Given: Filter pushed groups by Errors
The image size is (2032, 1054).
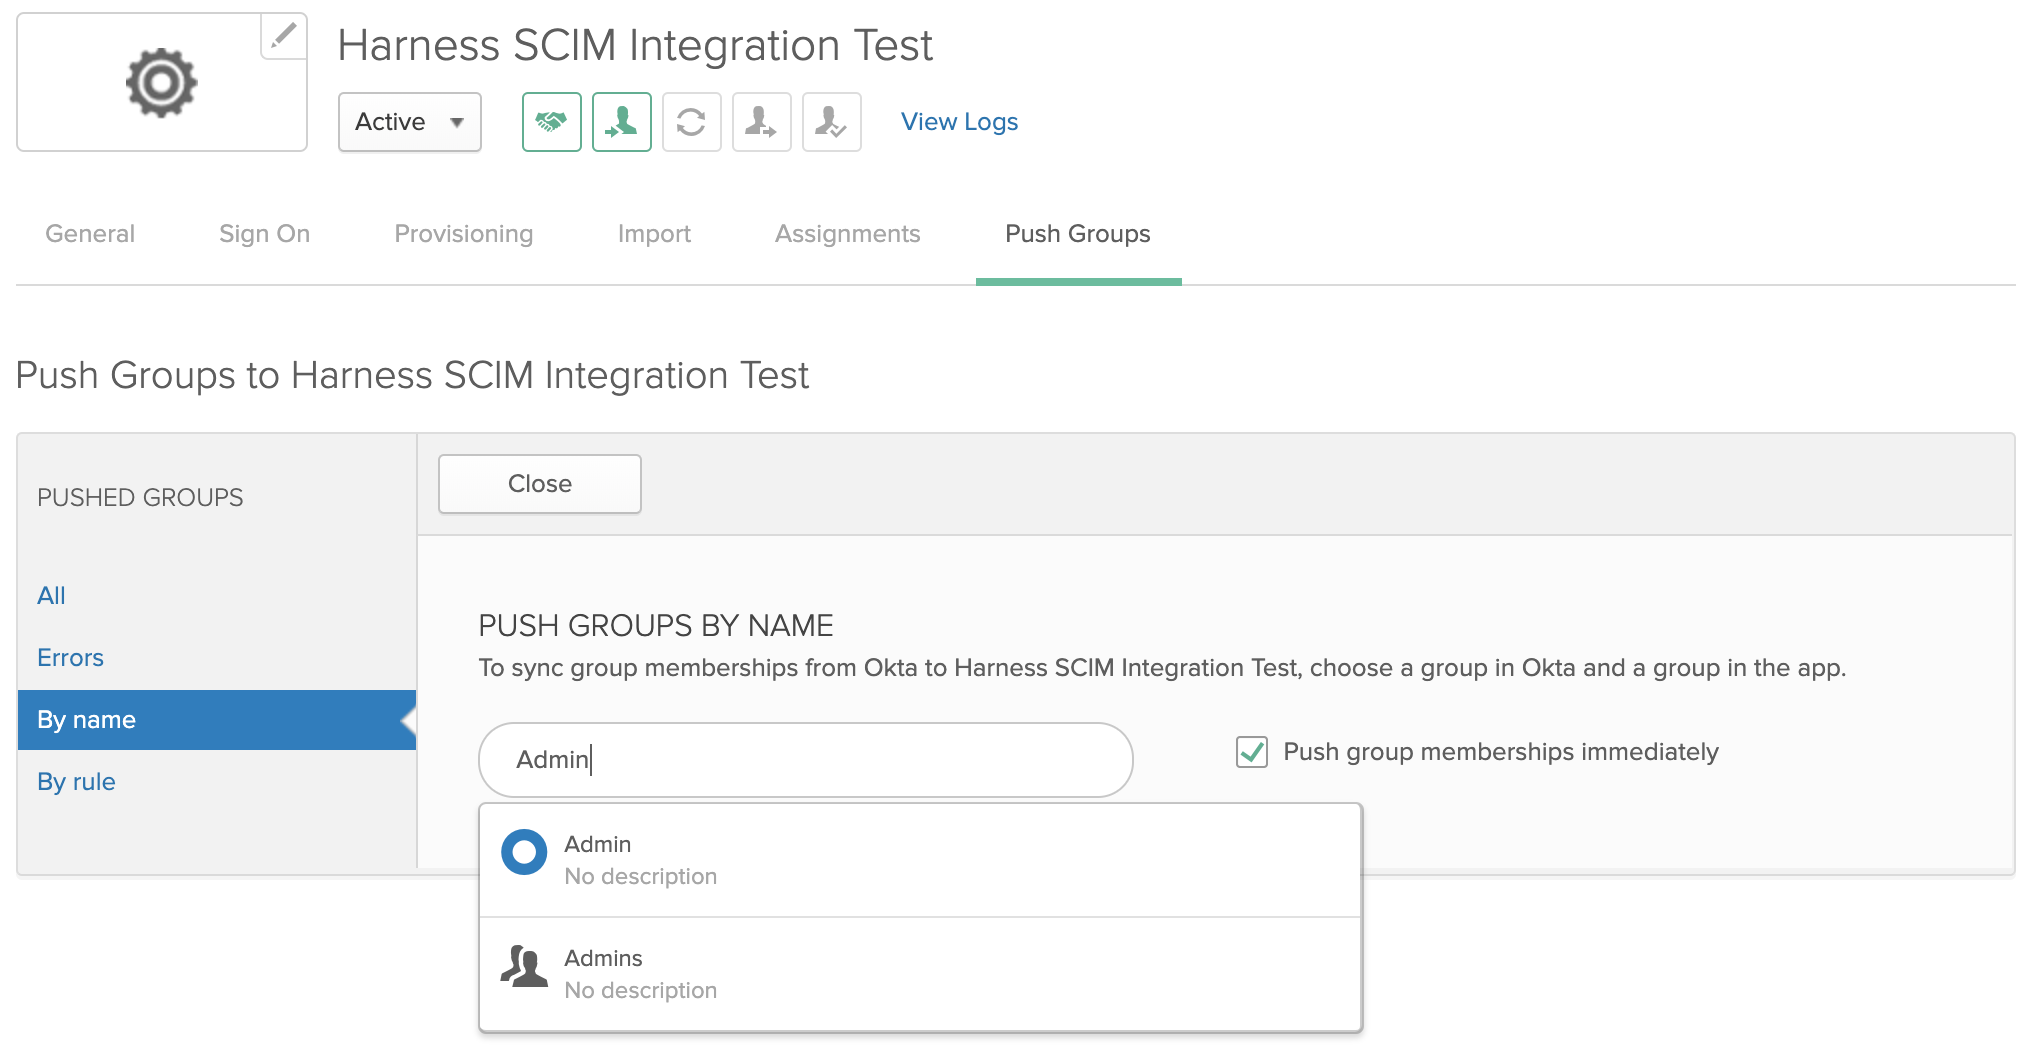Looking at the screenshot, I should coord(70,658).
